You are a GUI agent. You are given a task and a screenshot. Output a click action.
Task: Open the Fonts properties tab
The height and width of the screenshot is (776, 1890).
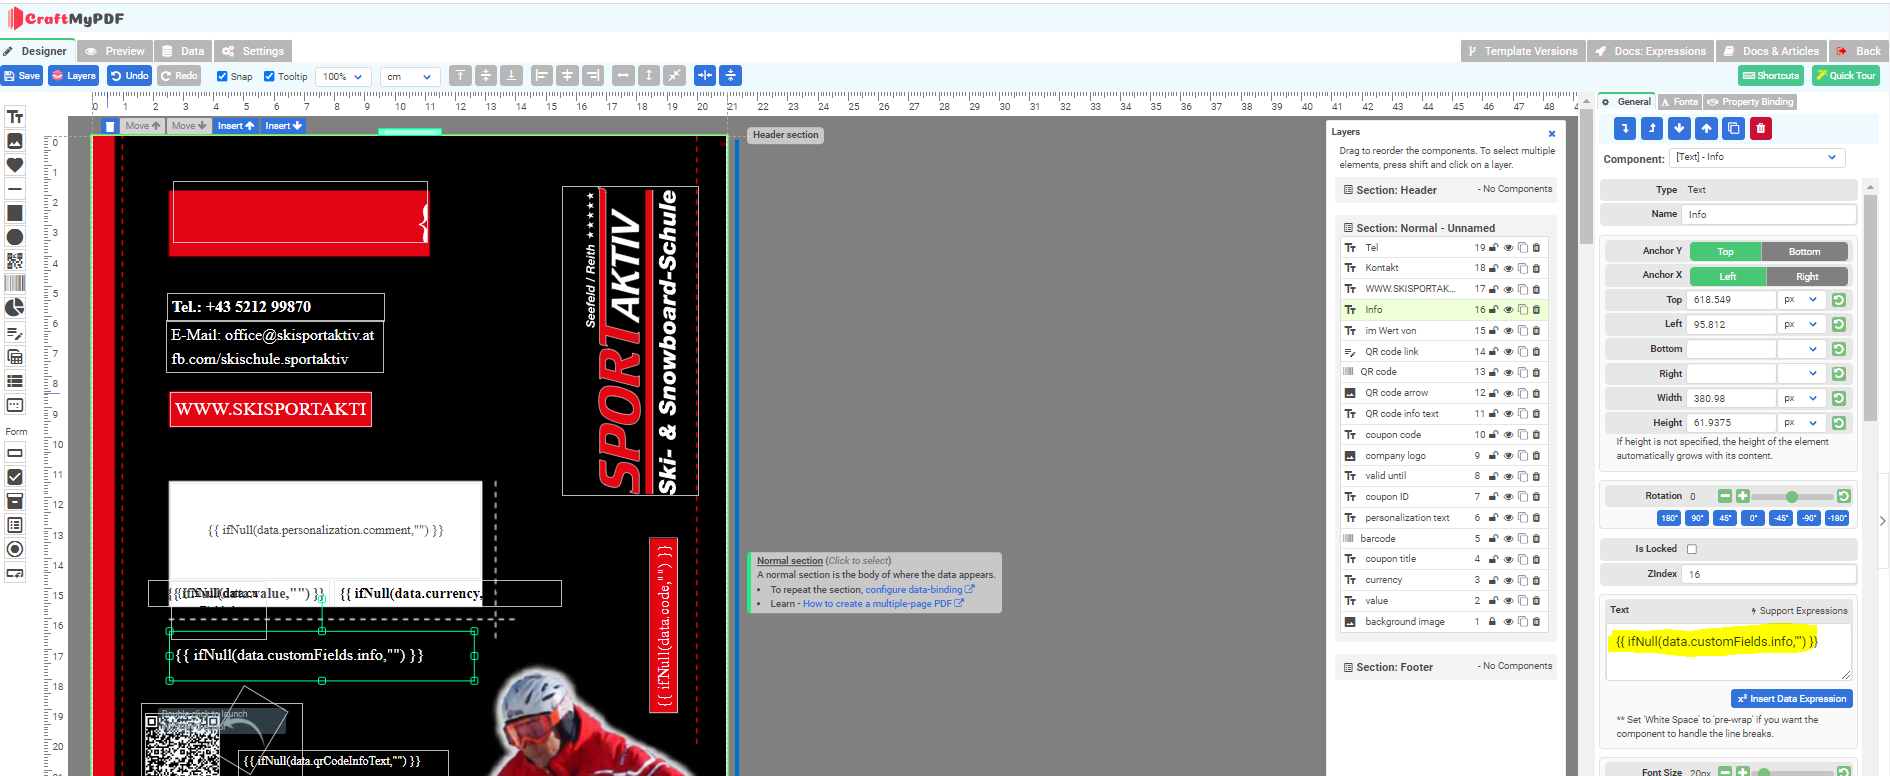click(1679, 102)
